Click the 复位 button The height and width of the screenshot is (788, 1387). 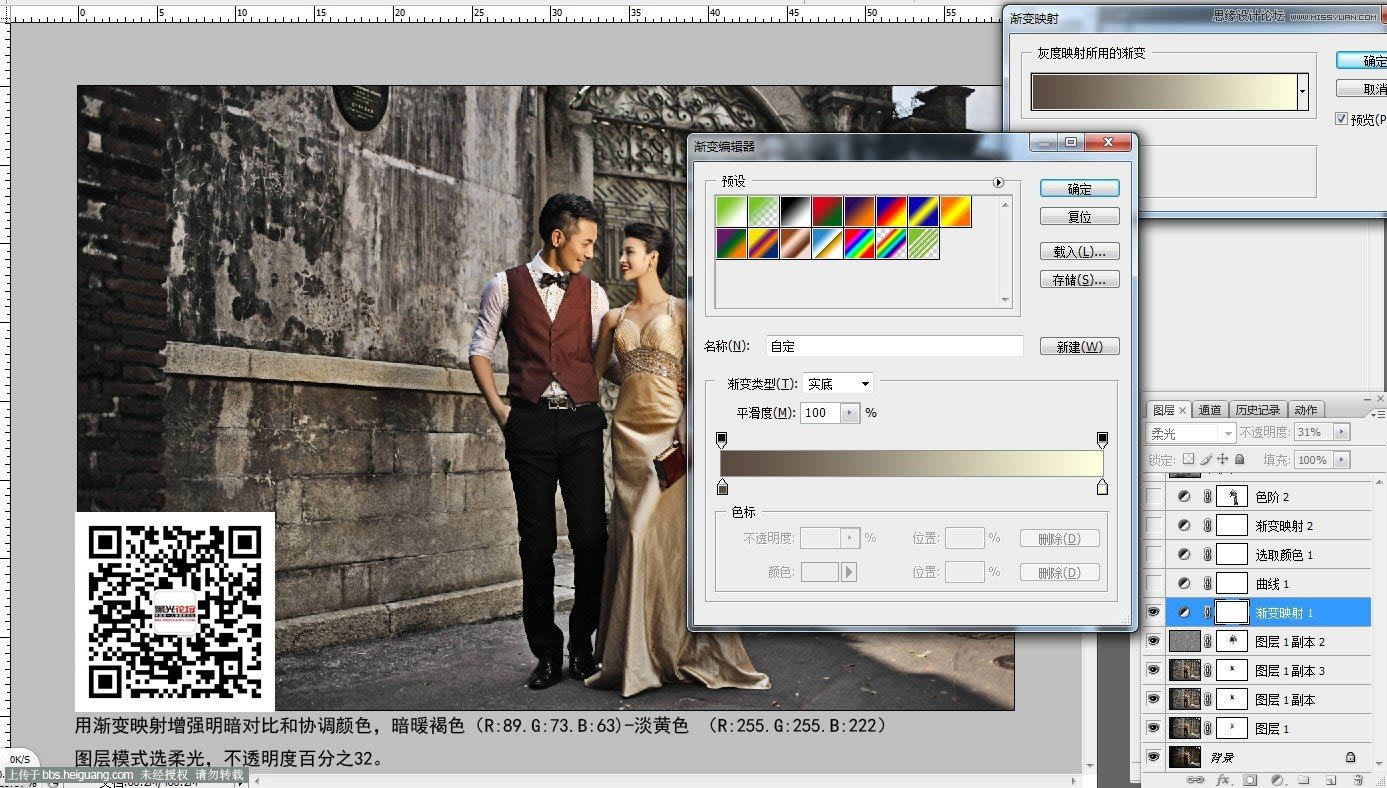(1079, 216)
